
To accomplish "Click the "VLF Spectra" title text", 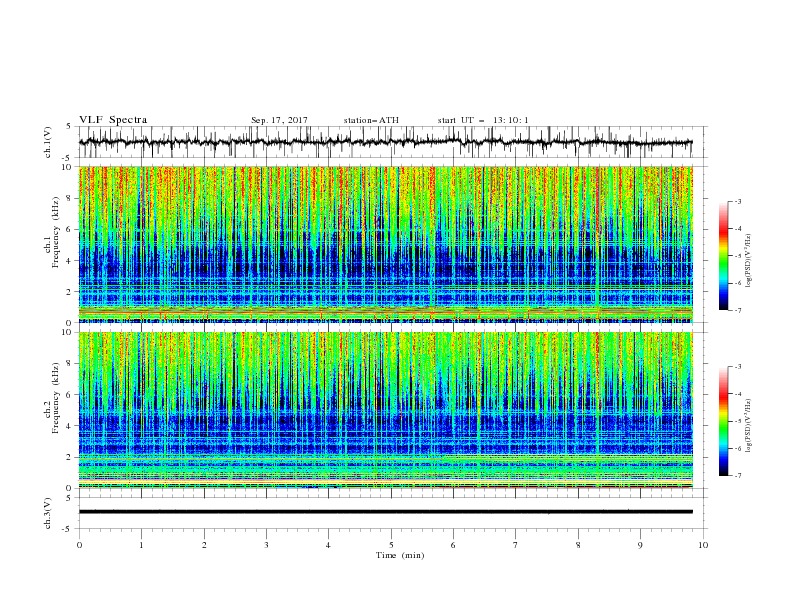I will coord(113,120).
